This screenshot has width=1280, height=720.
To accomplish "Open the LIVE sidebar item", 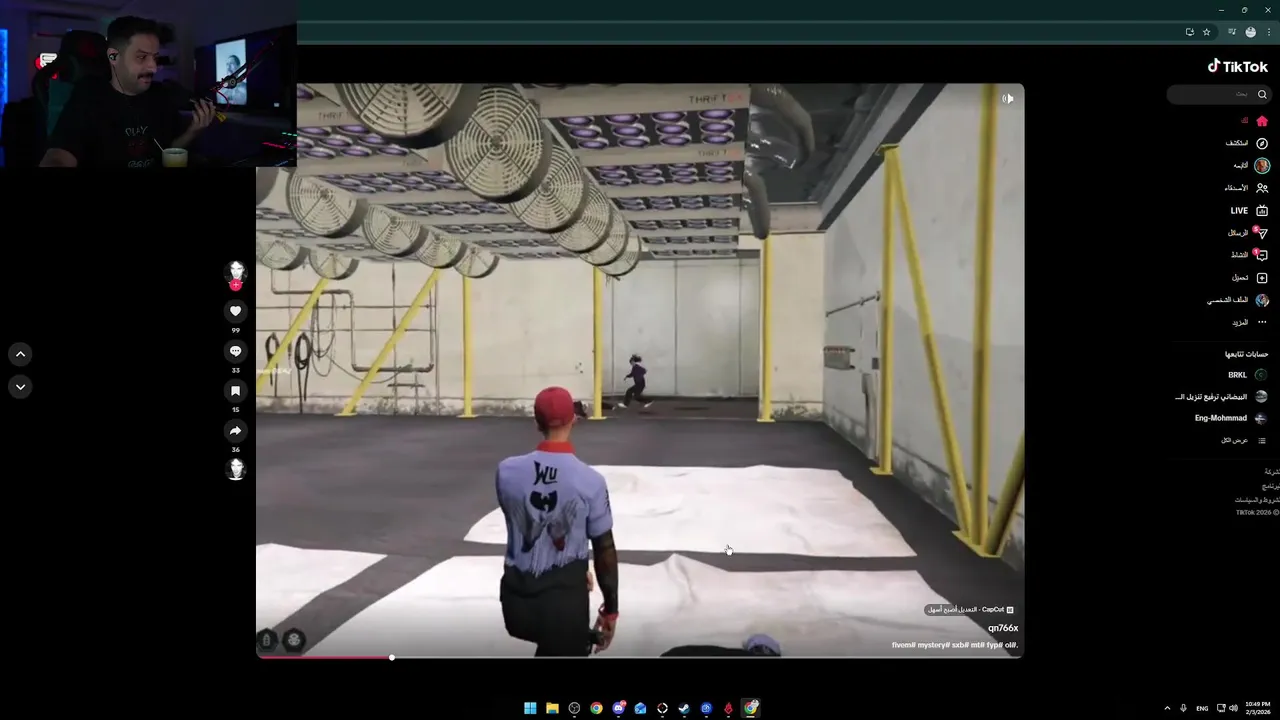I will click(1250, 211).
